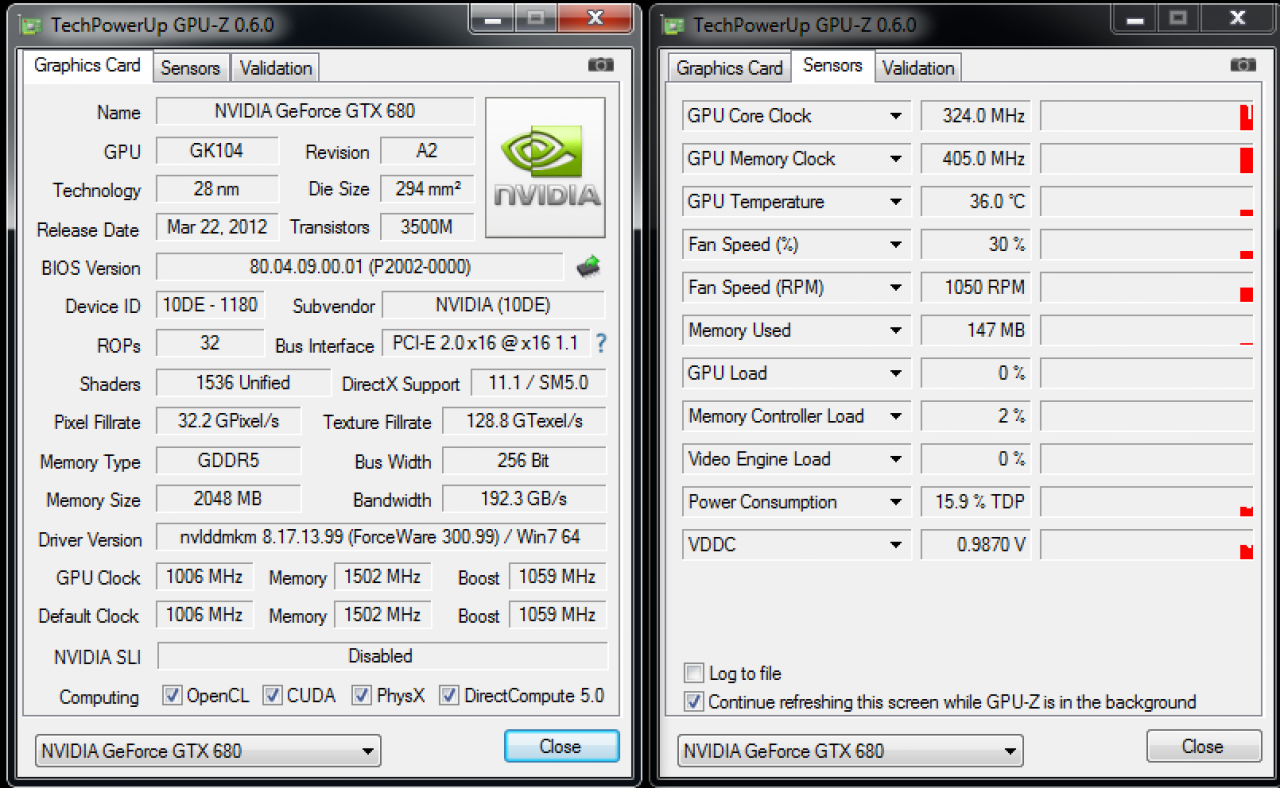Open Validation tab in right window
The height and width of the screenshot is (788, 1280).
(x=918, y=68)
